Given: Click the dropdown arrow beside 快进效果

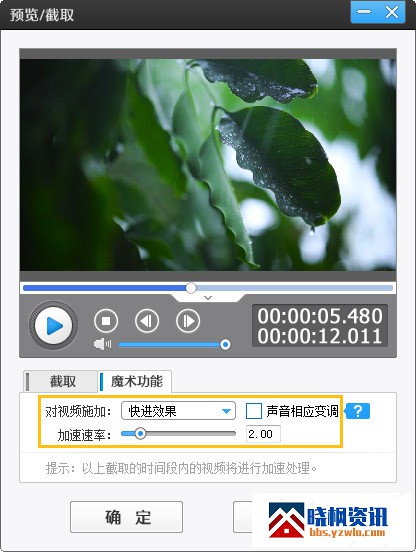Looking at the screenshot, I should click(226, 411).
